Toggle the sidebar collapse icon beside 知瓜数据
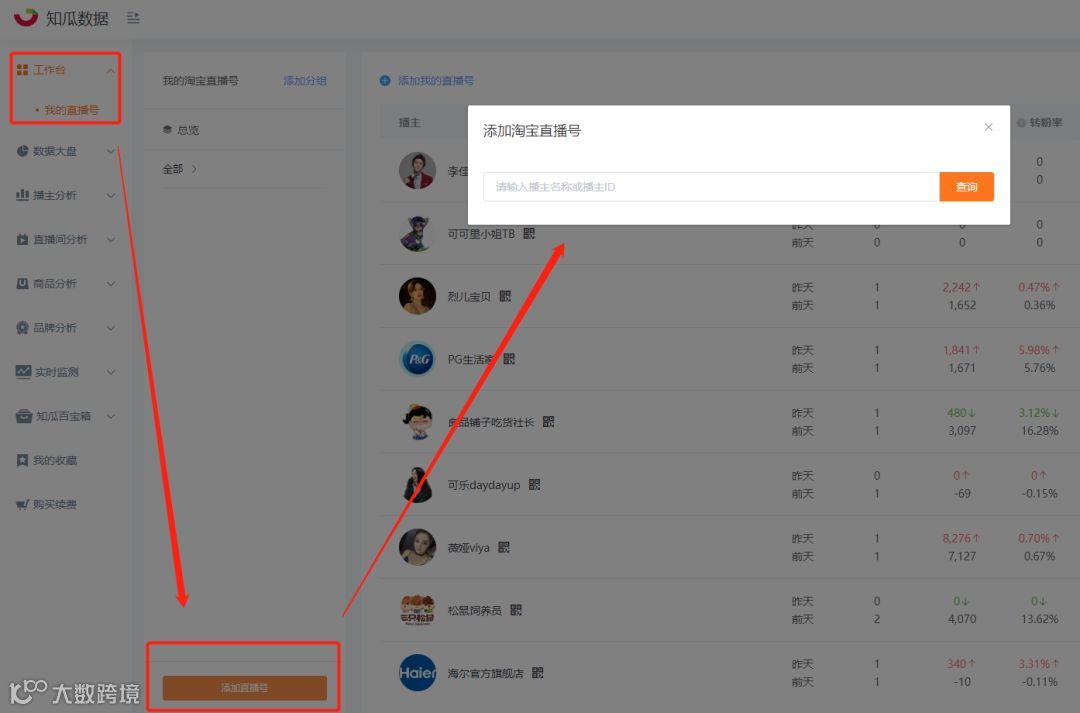 (133, 18)
